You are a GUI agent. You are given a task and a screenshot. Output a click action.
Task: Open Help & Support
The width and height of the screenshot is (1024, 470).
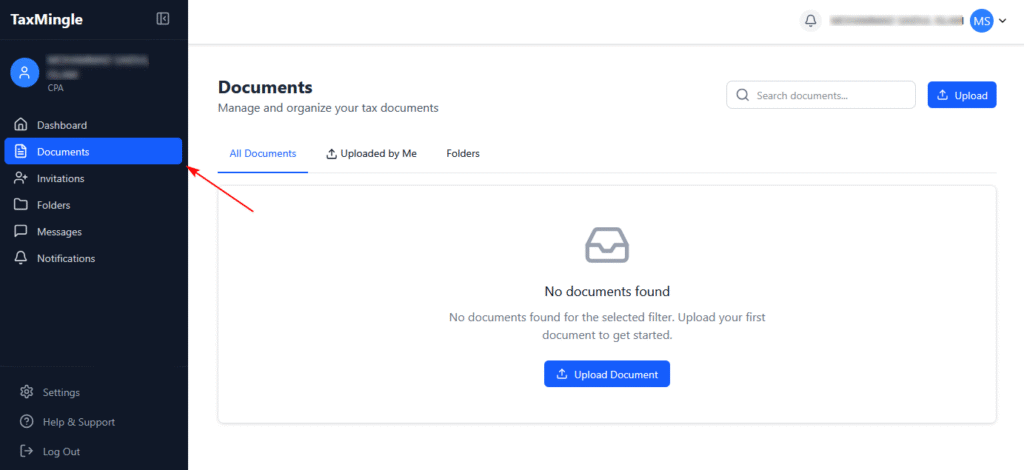click(78, 422)
